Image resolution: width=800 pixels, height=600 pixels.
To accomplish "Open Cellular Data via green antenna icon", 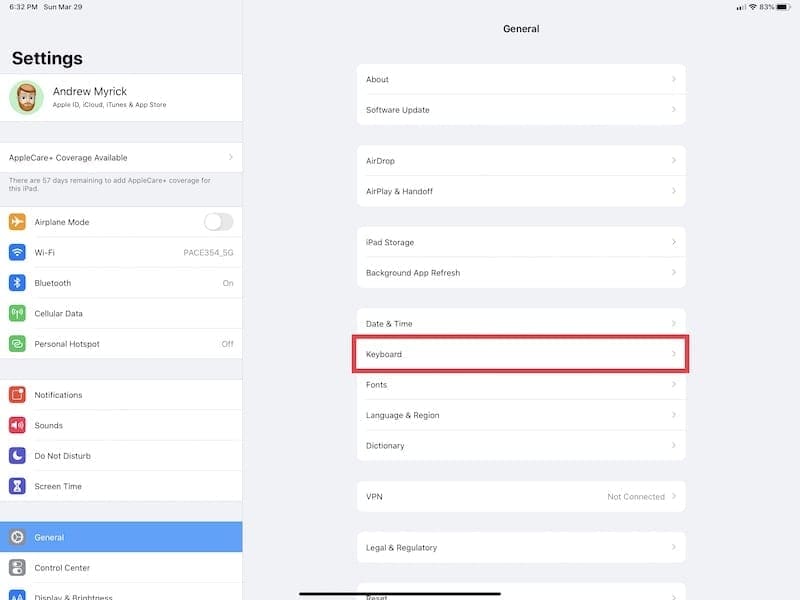I will click(17, 313).
